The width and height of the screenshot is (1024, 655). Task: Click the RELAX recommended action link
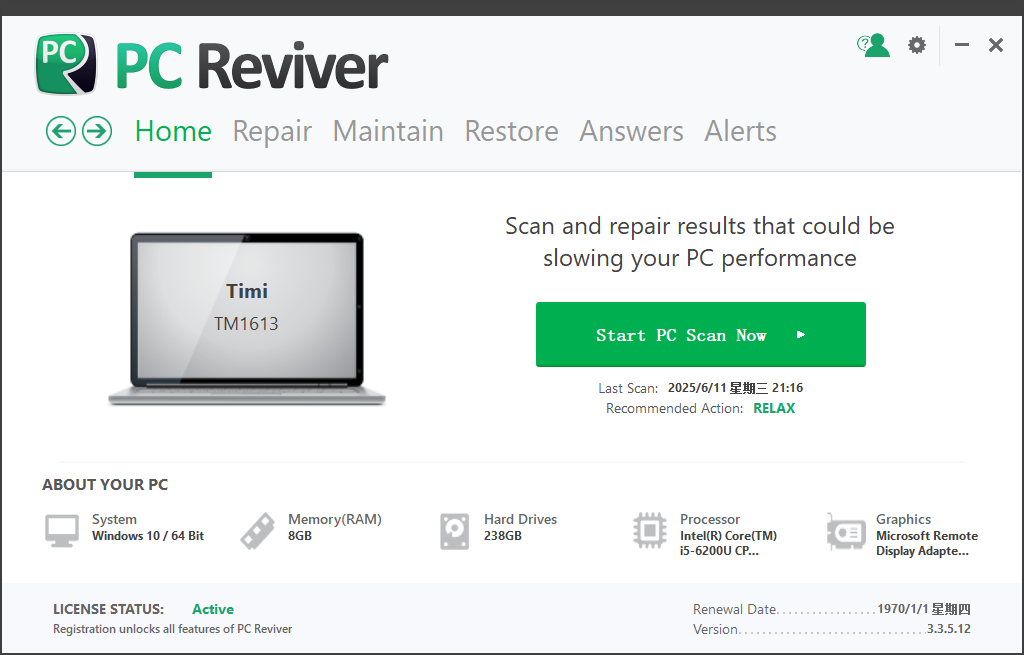(x=774, y=408)
